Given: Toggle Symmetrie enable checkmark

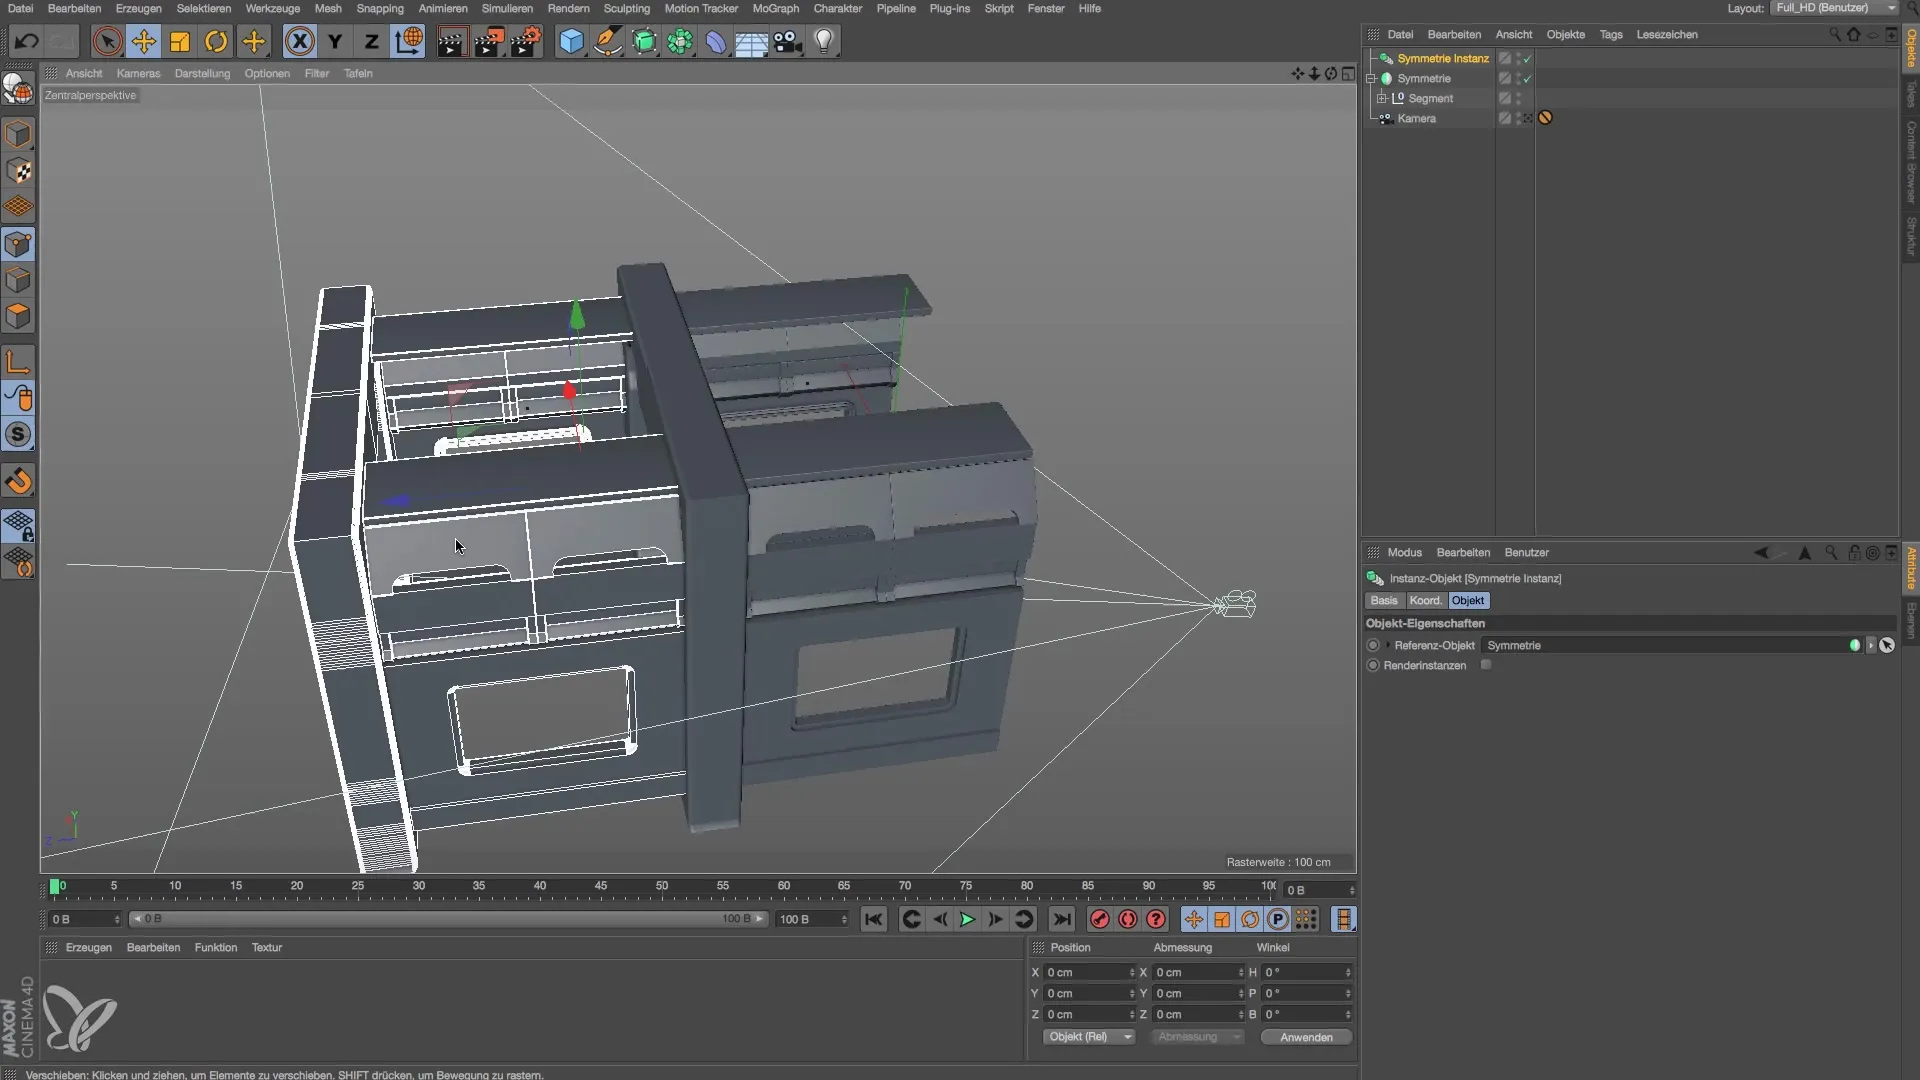Looking at the screenshot, I should [x=1528, y=79].
